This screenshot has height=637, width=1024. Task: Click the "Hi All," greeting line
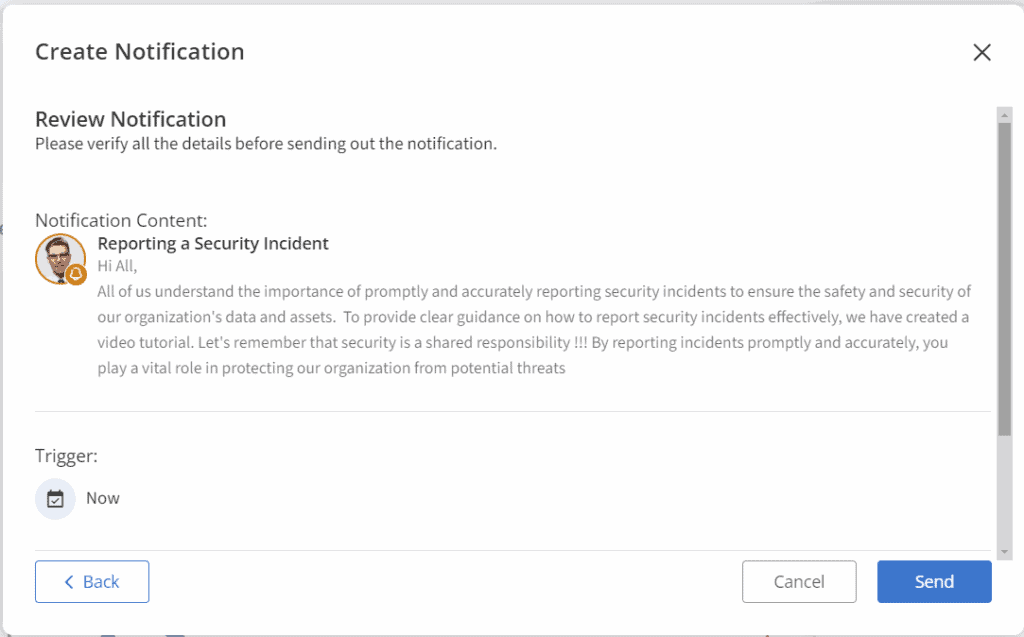(x=117, y=267)
